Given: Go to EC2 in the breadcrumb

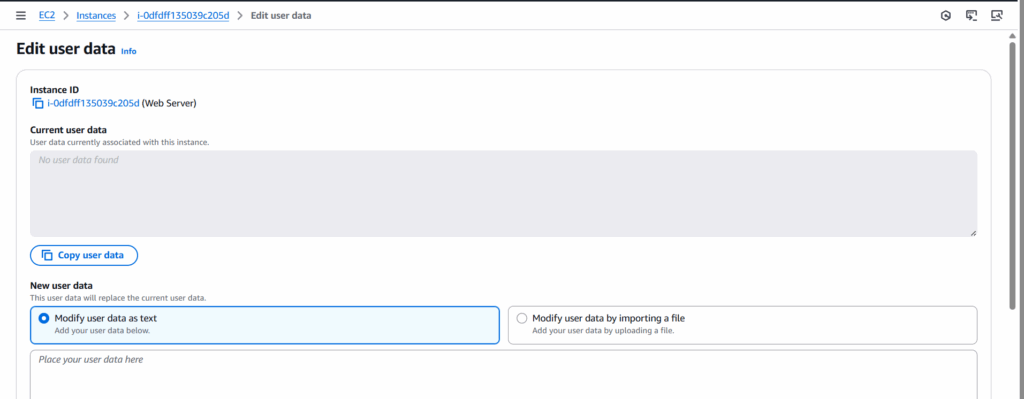Looking at the screenshot, I should [47, 15].
